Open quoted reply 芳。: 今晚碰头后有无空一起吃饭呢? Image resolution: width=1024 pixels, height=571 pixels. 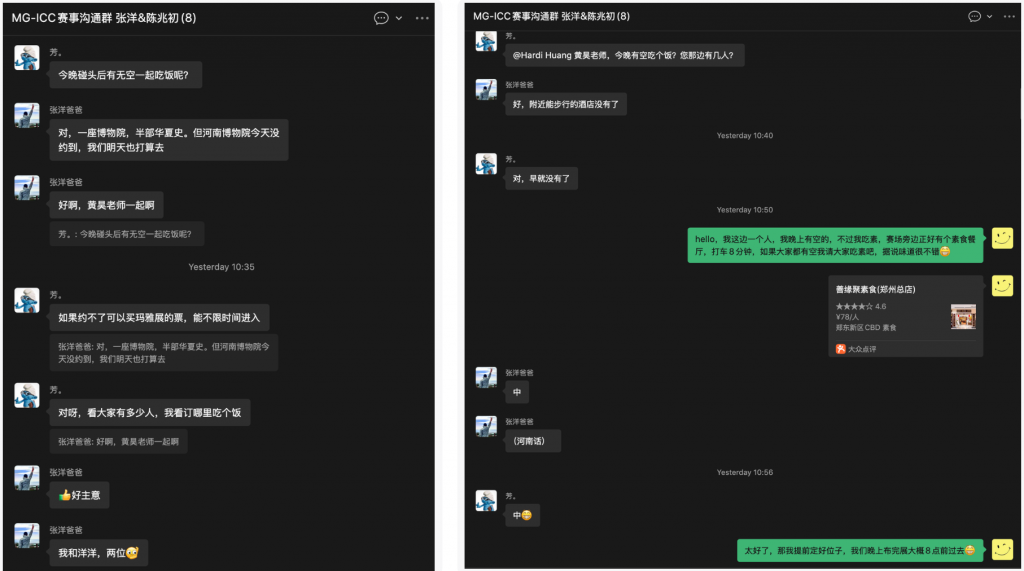click(x=127, y=234)
